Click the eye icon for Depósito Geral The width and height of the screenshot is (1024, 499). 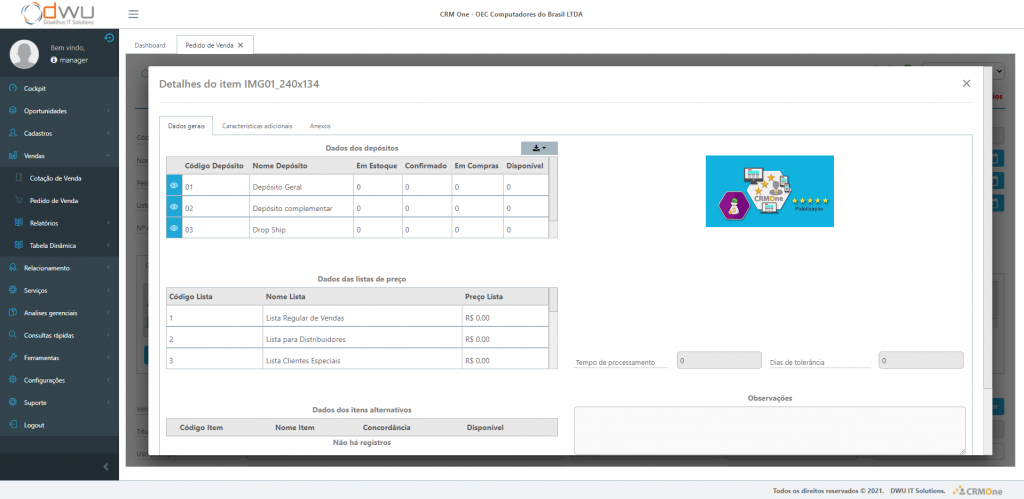[x=174, y=186]
